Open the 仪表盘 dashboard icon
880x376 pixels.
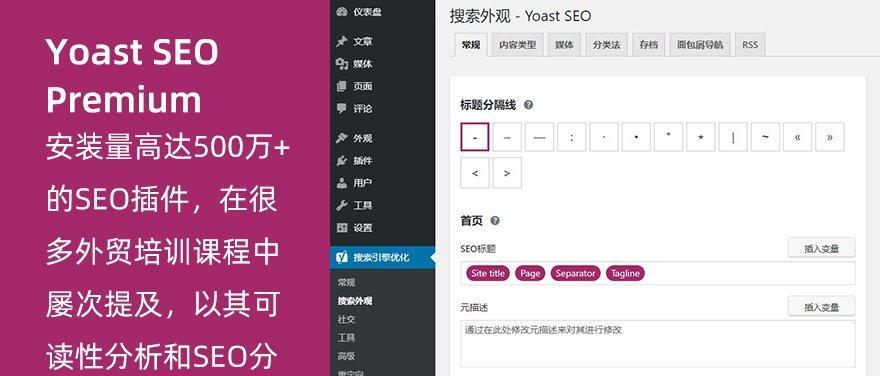[341, 12]
